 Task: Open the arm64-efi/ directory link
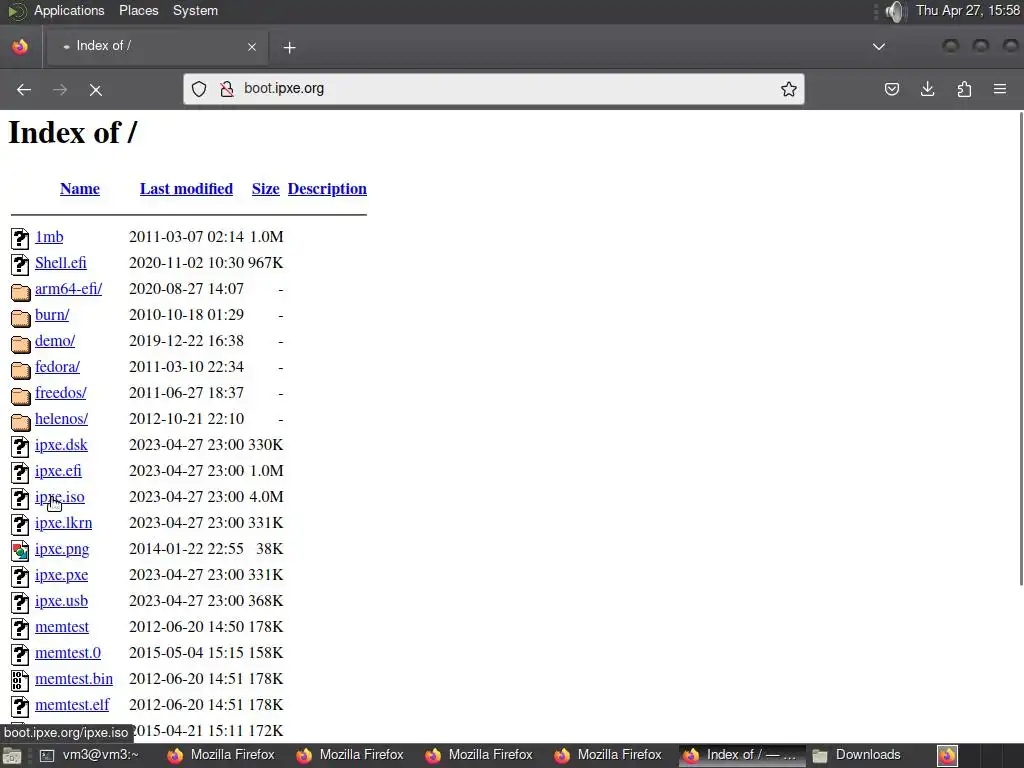pos(69,289)
